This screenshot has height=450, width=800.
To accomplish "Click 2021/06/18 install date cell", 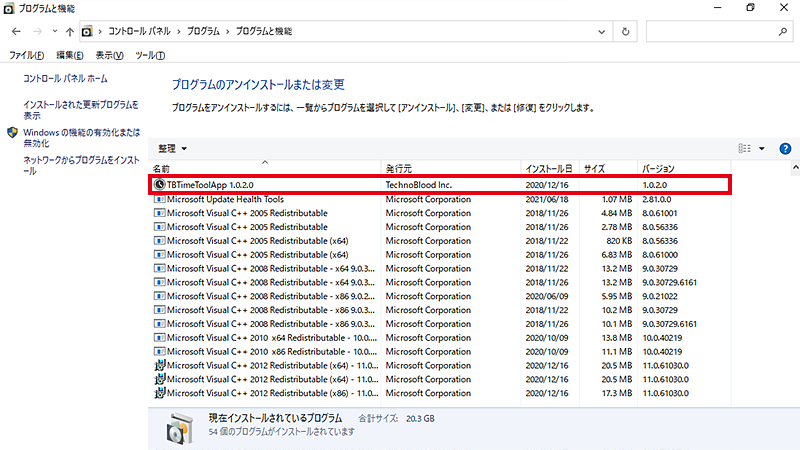I will 547,199.
